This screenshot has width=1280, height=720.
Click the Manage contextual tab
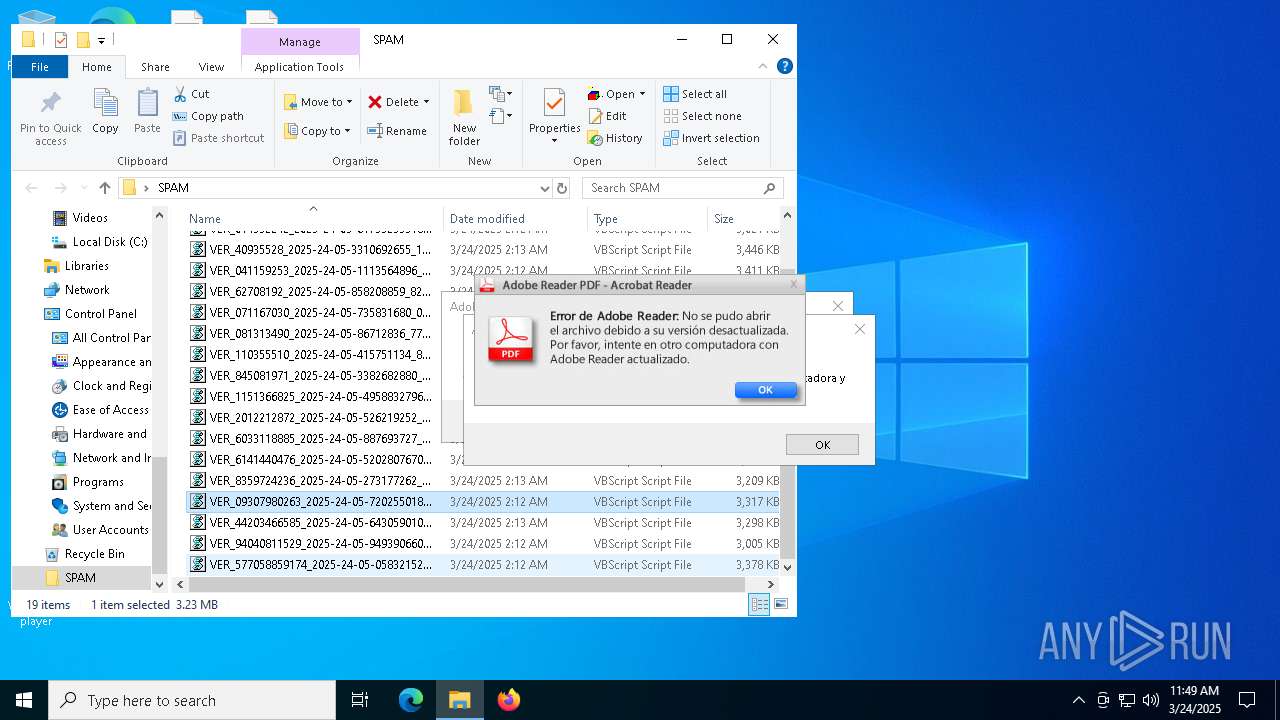pyautogui.click(x=300, y=42)
